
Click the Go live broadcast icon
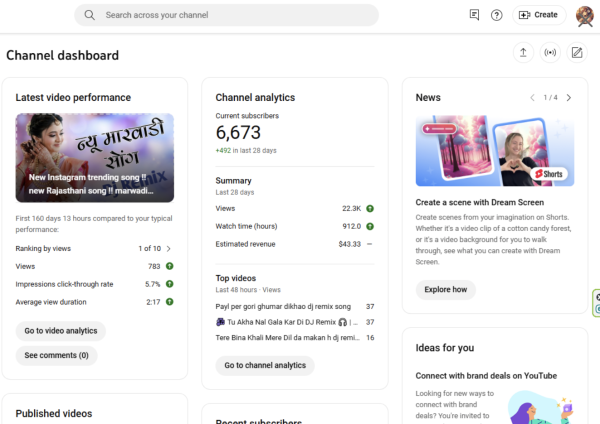pyautogui.click(x=549, y=53)
